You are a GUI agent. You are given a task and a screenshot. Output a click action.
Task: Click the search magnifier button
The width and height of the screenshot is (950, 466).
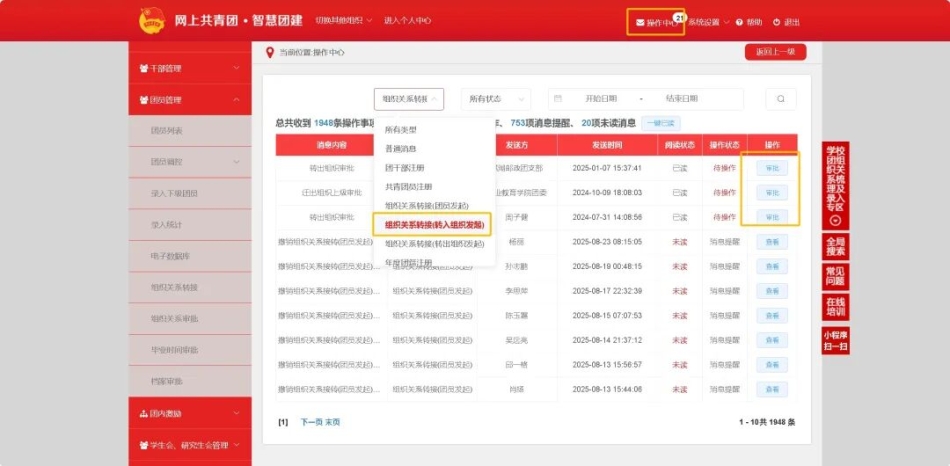point(781,99)
